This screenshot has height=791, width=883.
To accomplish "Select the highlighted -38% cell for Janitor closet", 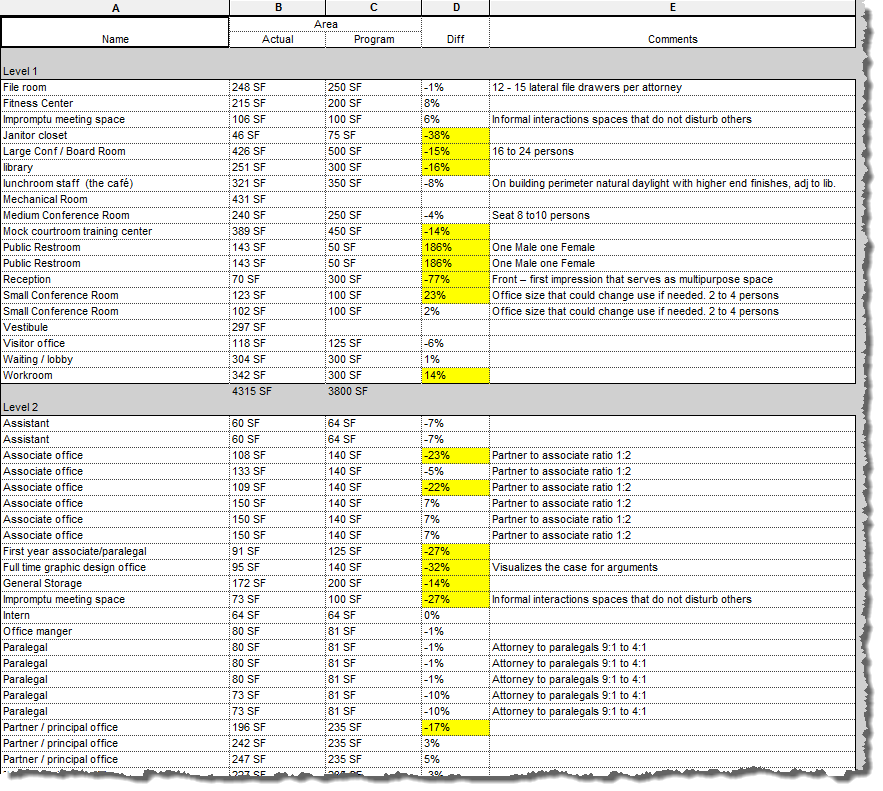I will tap(455, 135).
